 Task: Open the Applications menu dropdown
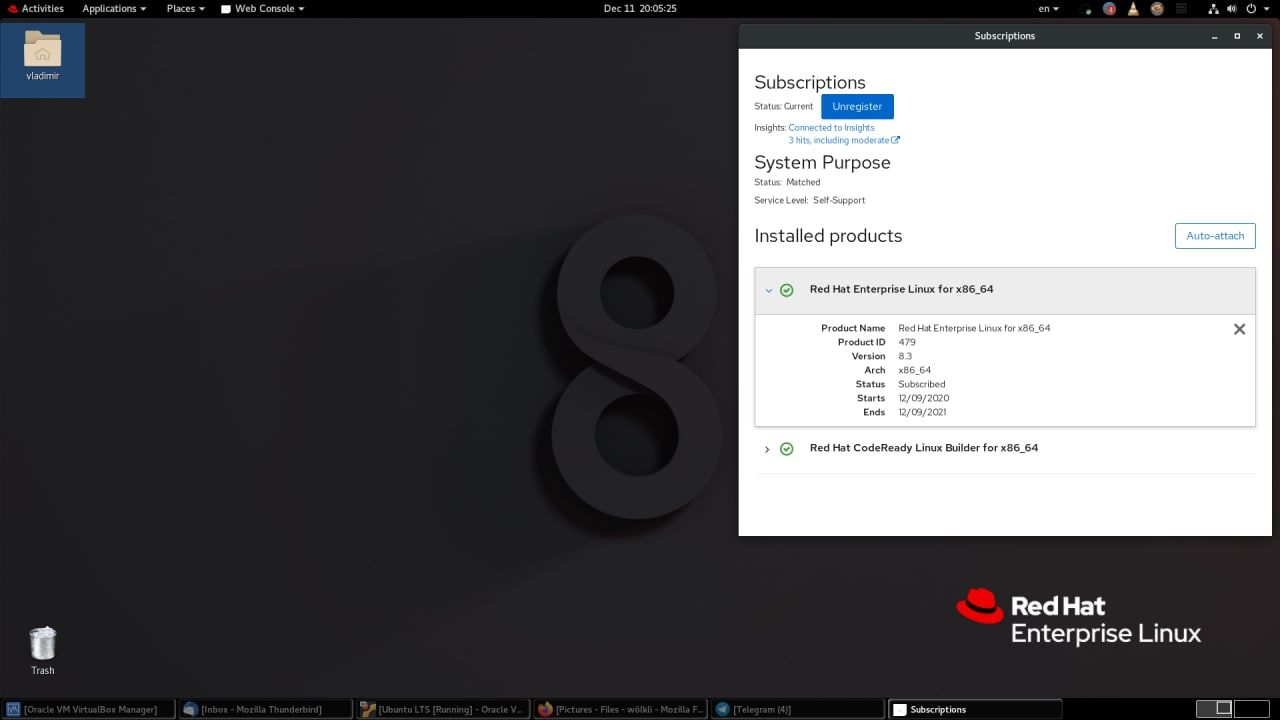click(114, 8)
